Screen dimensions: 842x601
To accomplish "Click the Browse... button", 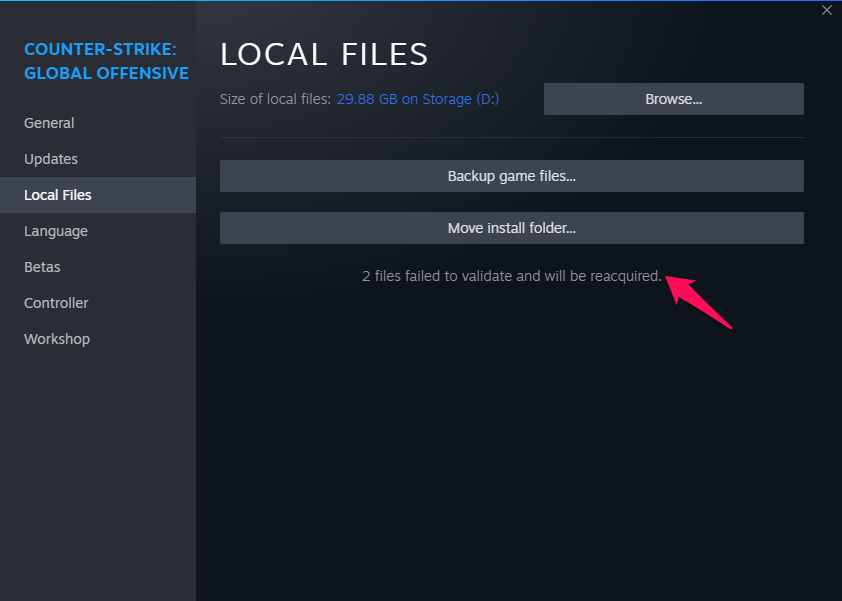I will [673, 99].
